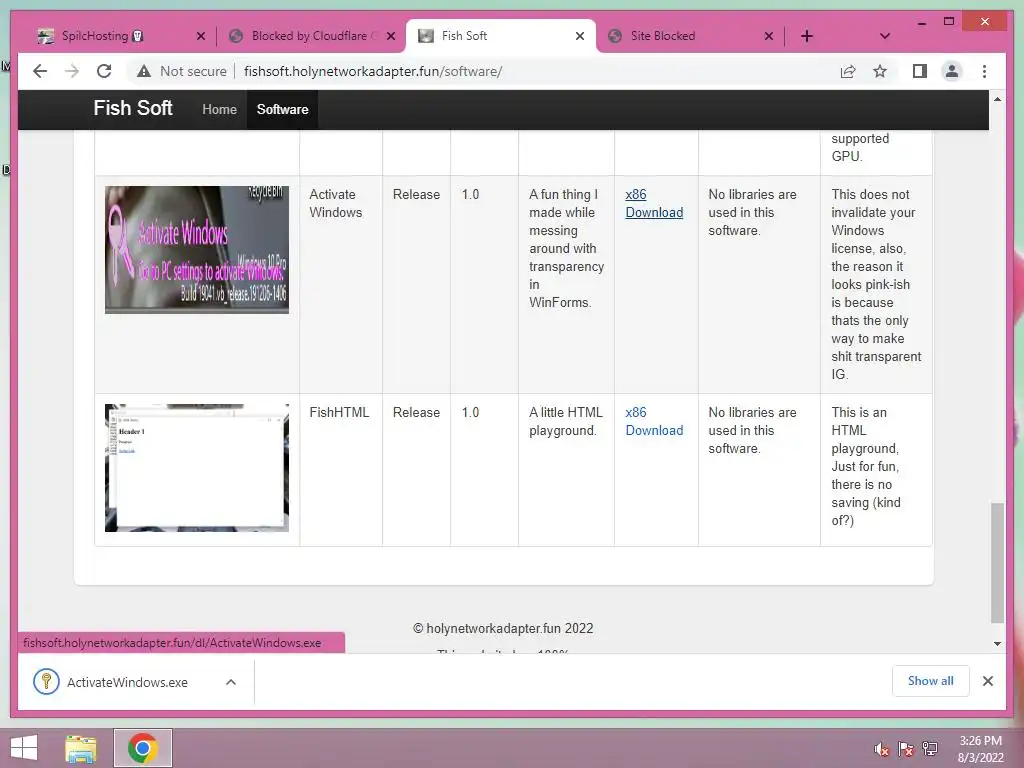Minimize the Chrome window

pyautogui.click(x=921, y=22)
